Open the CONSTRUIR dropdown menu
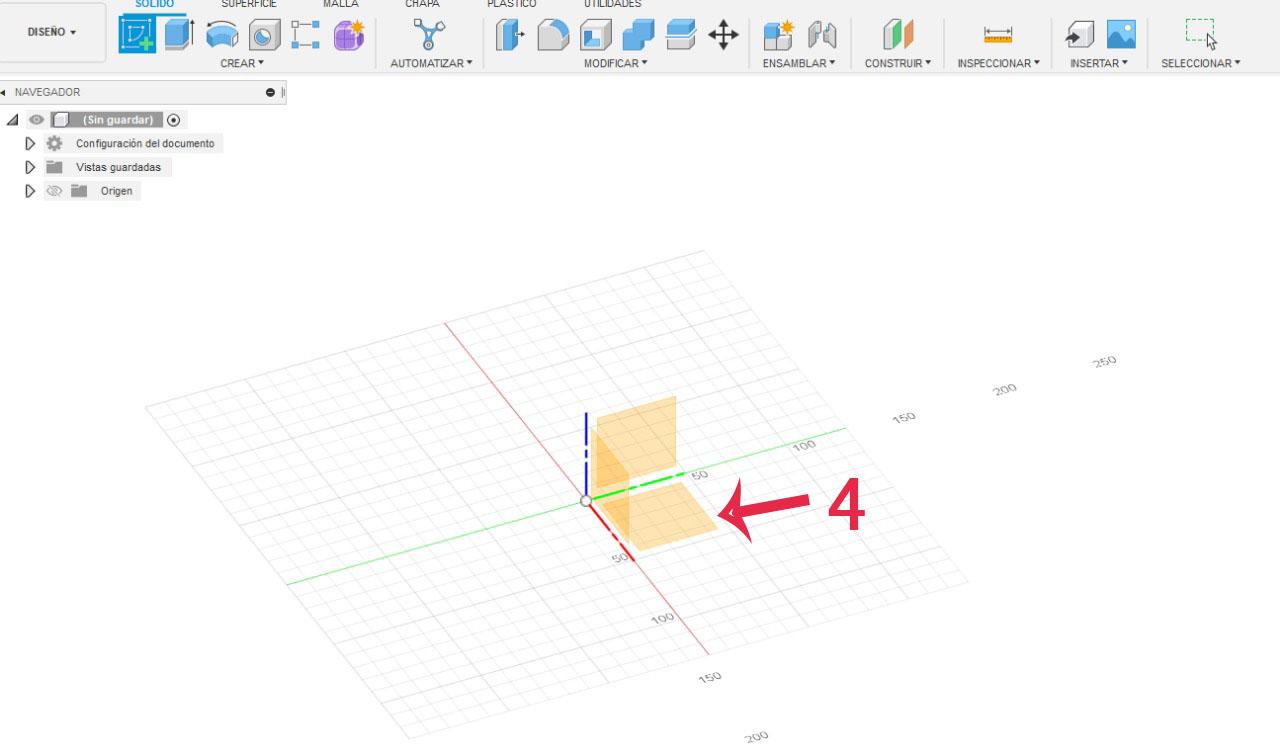Screen dimensions: 1280x753 tap(898, 63)
